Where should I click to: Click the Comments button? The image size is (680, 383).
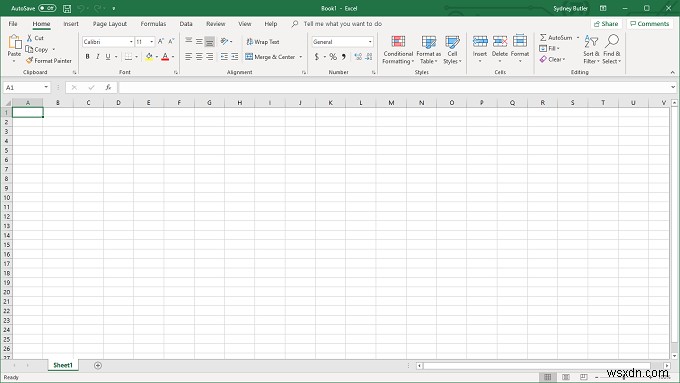[650, 24]
